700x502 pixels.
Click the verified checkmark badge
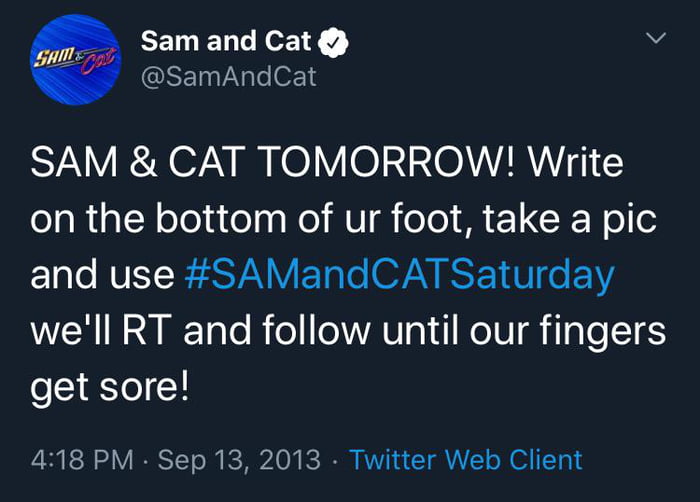[334, 41]
